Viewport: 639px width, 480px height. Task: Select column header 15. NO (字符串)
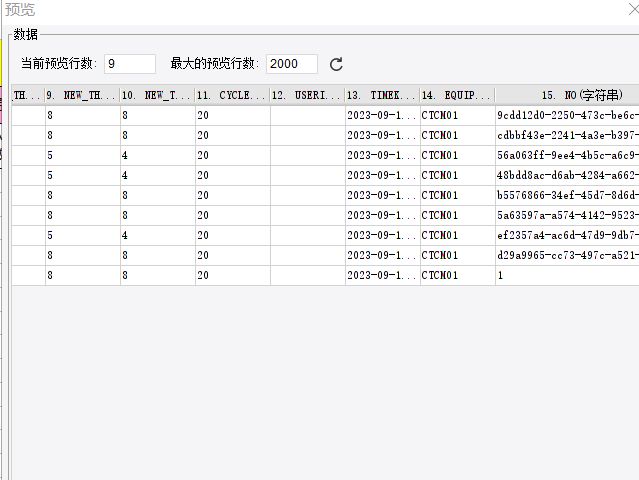(x=567, y=95)
